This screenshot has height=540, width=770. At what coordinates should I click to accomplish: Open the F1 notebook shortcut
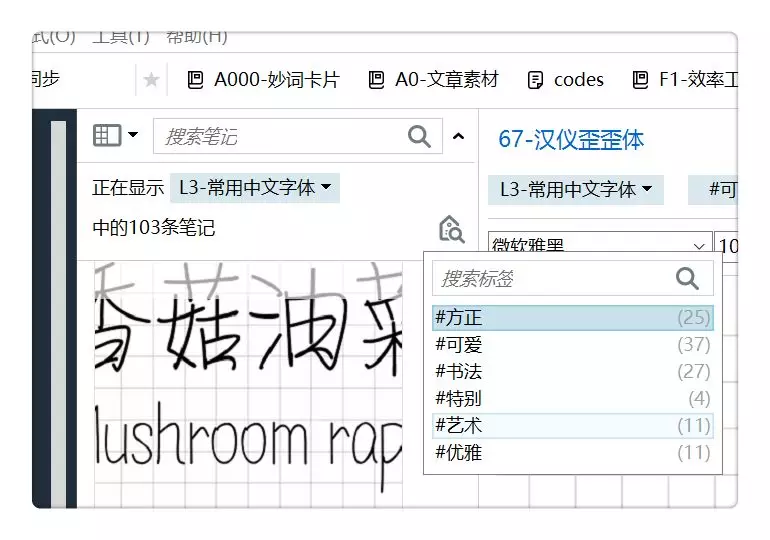click(685, 80)
